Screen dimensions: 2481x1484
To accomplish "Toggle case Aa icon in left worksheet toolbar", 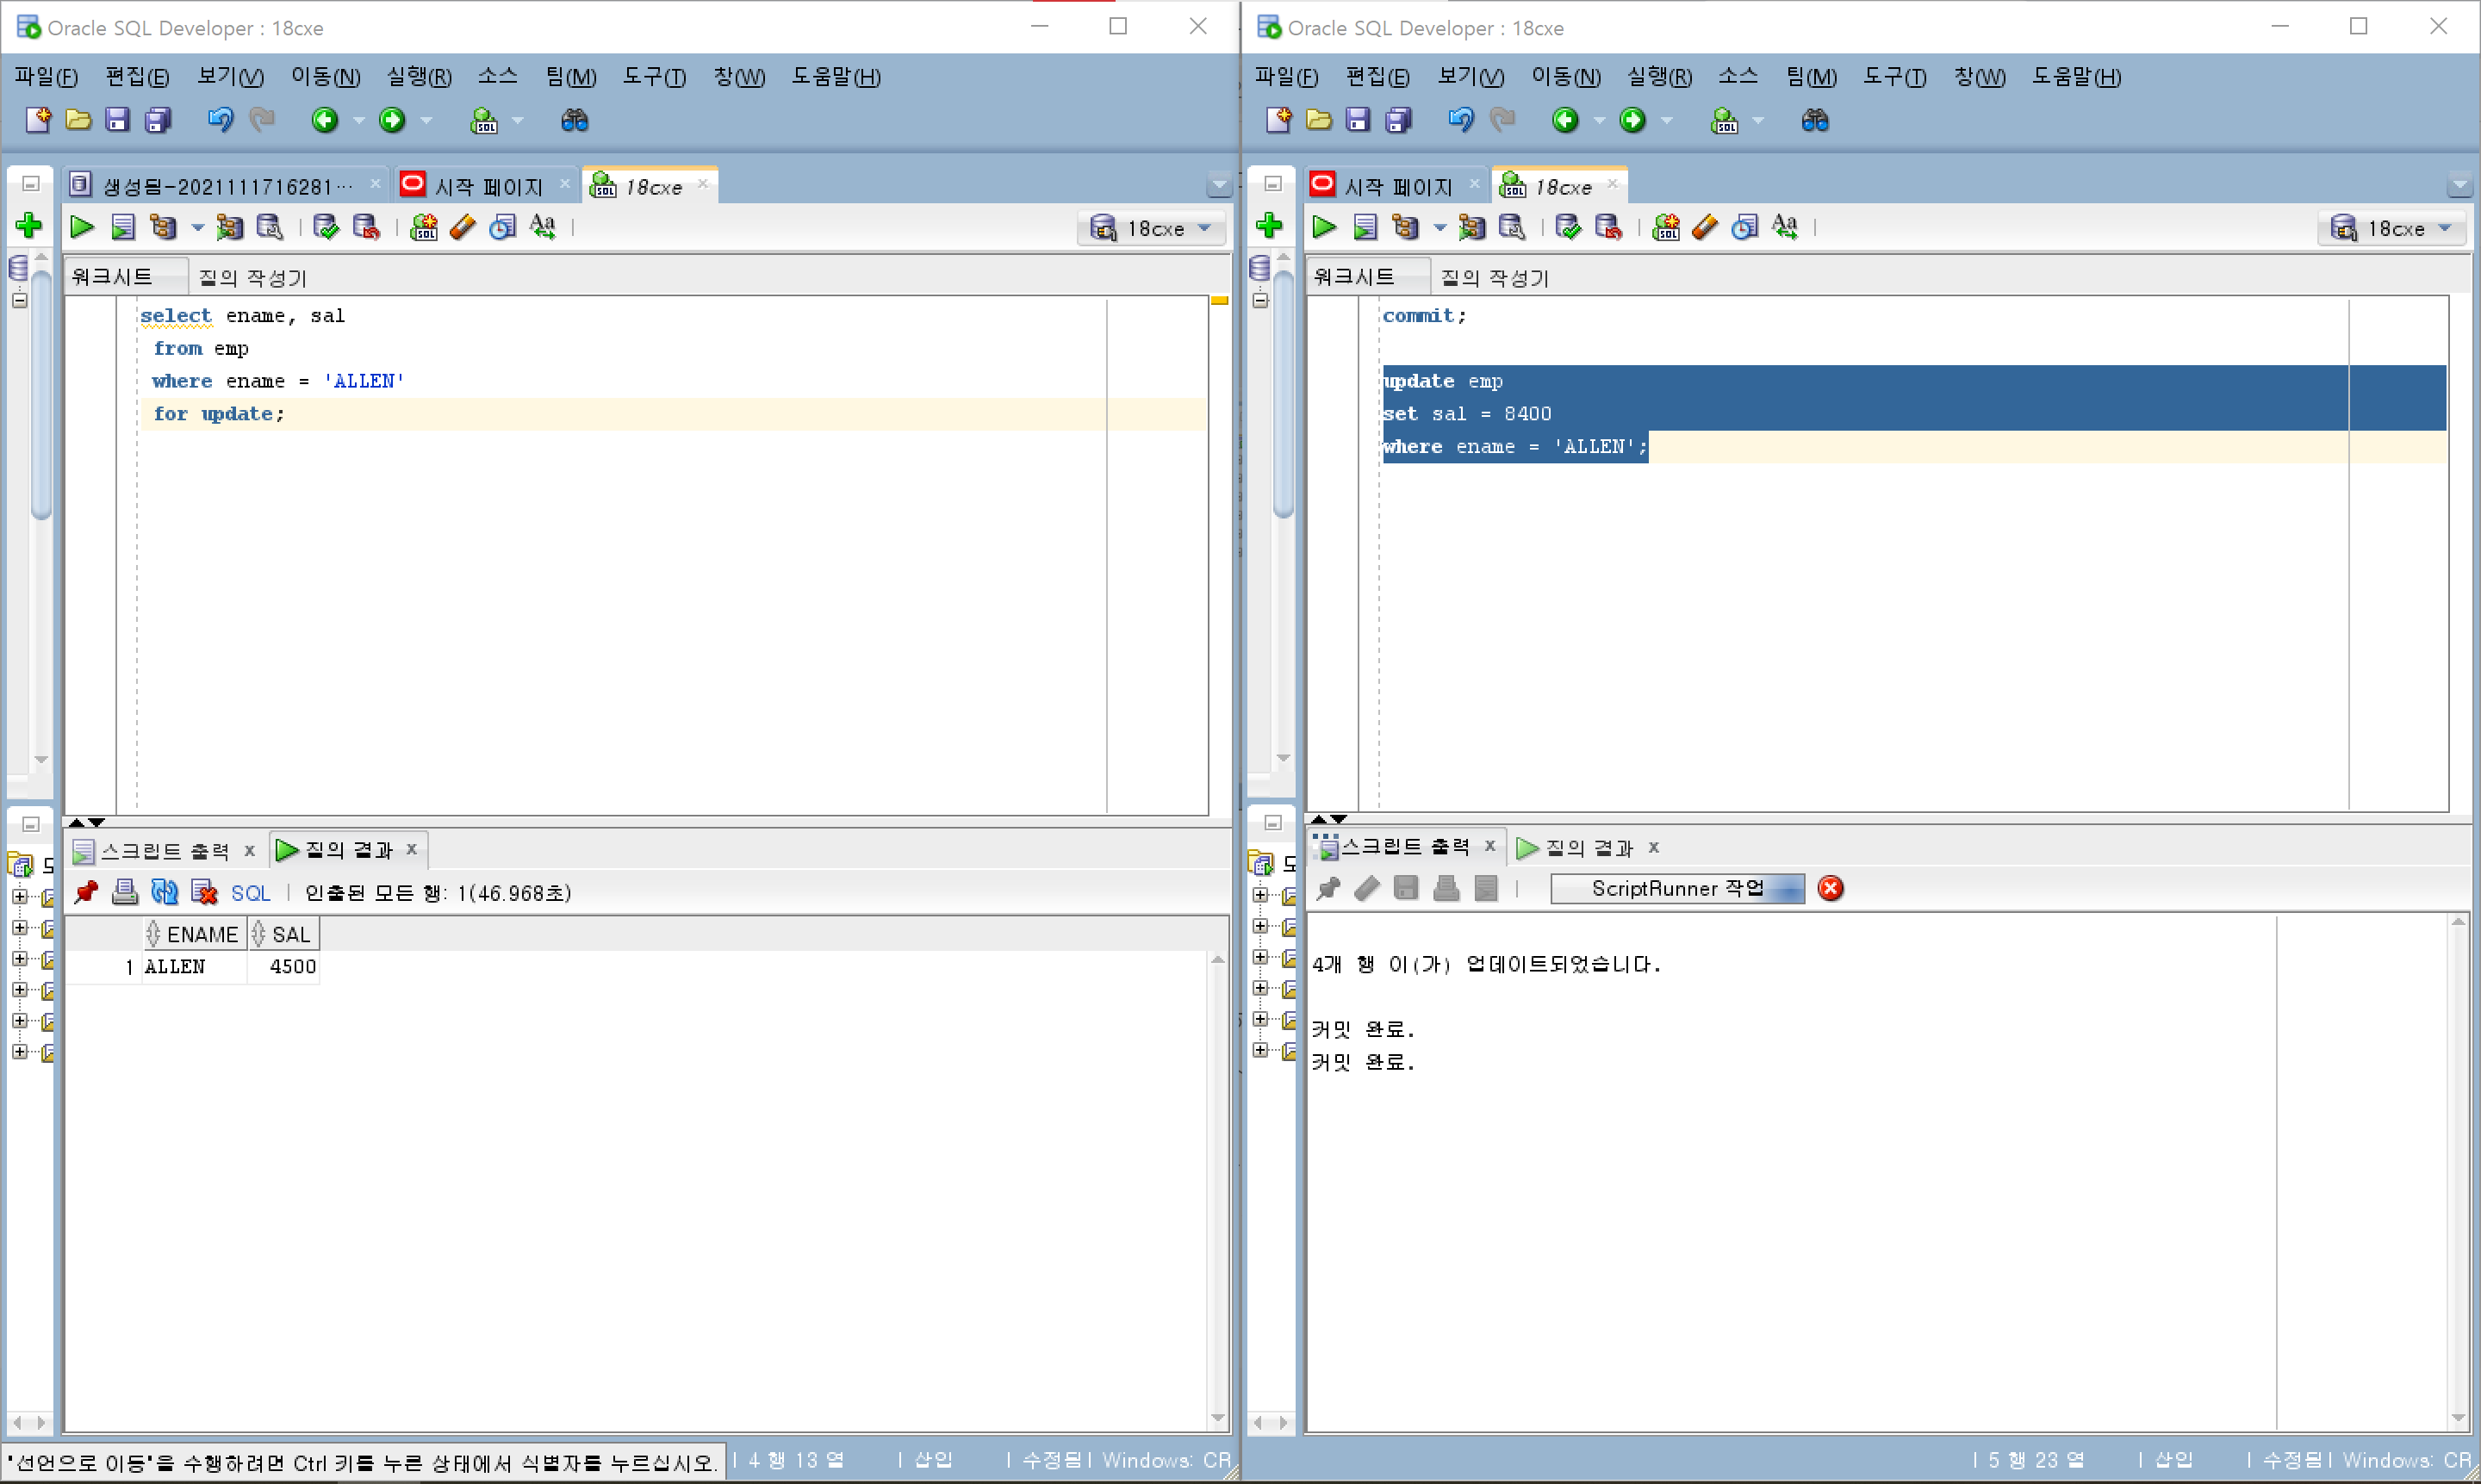I will coord(543,228).
